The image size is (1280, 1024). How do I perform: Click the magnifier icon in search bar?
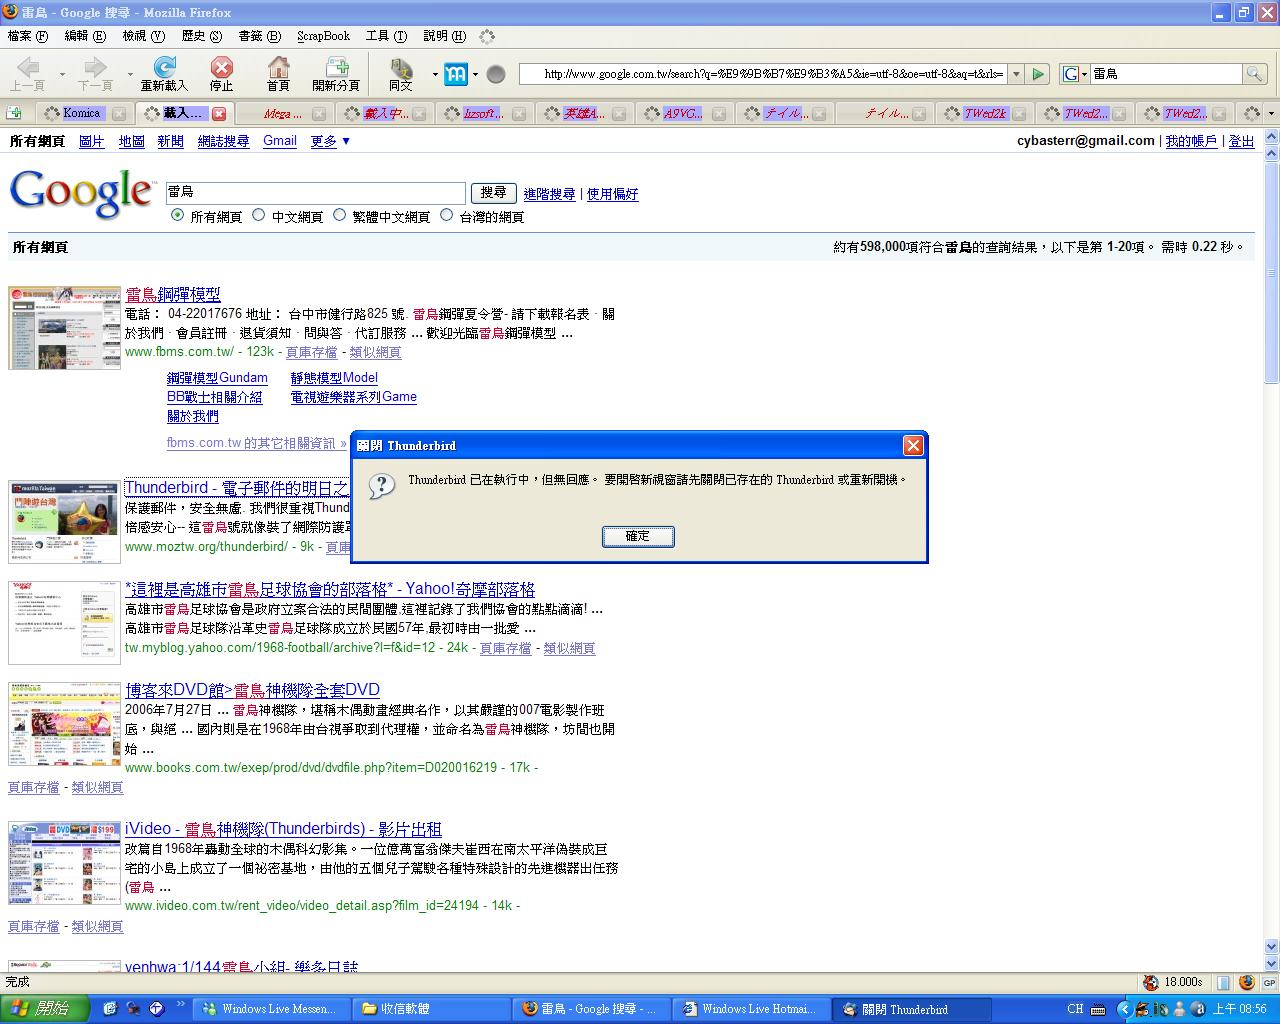(x=1254, y=74)
